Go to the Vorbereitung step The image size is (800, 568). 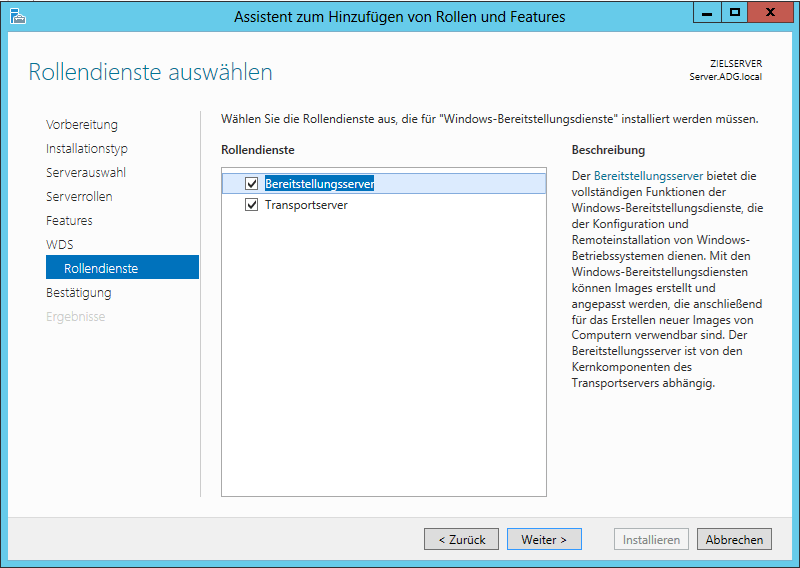82,125
